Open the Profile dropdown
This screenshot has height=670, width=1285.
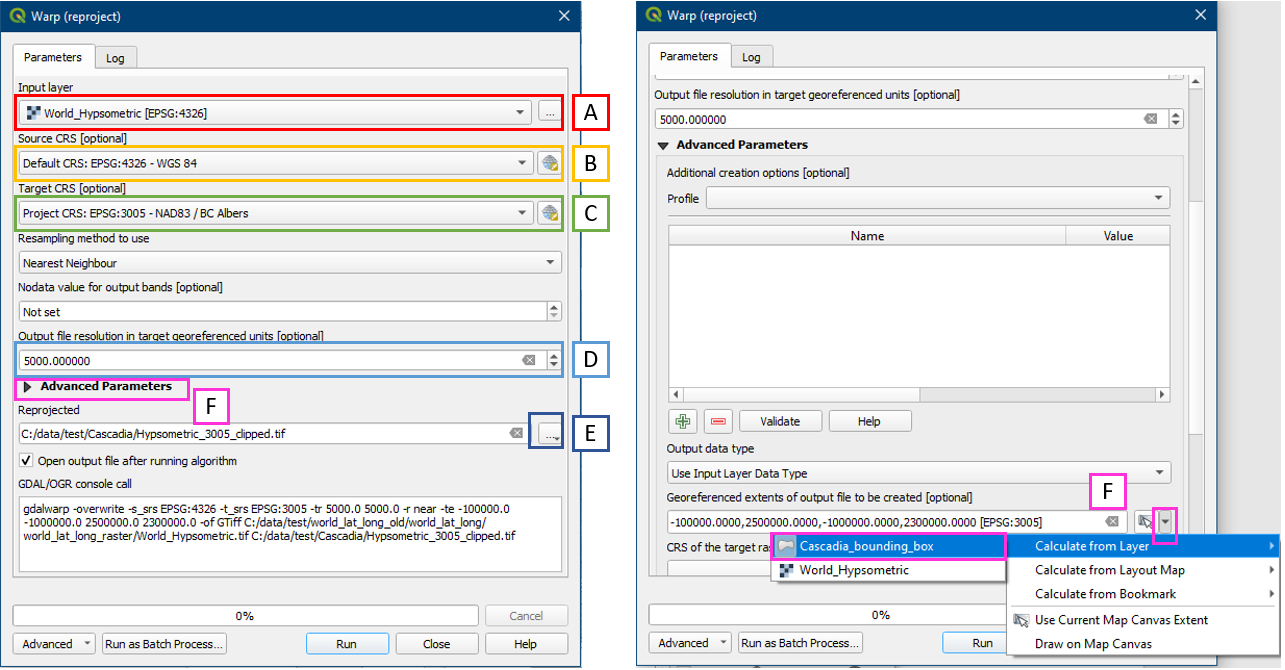pyautogui.click(x=937, y=198)
